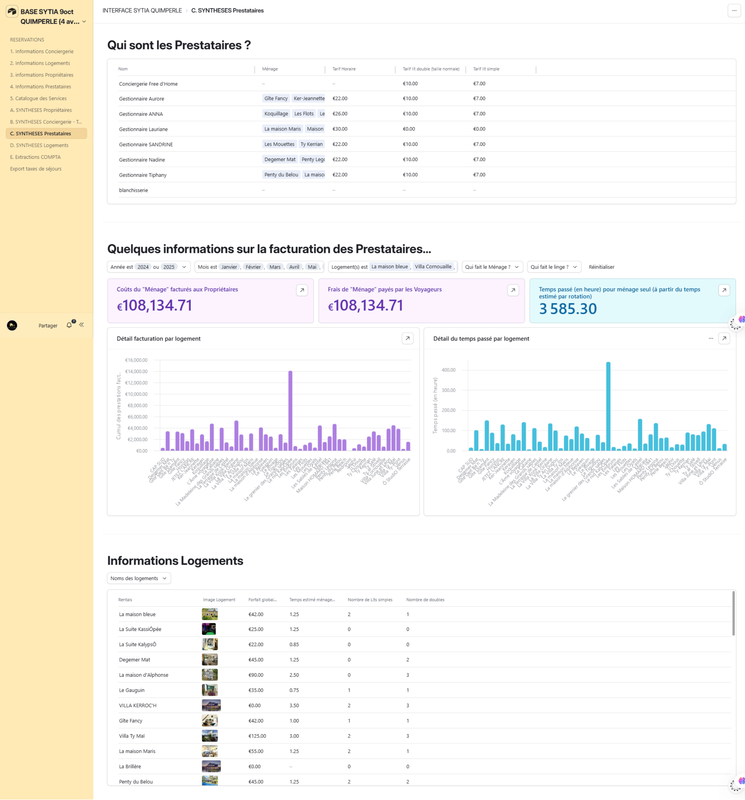
Task: Go to D. SYNTHESES Logements page
Action: 40,145
